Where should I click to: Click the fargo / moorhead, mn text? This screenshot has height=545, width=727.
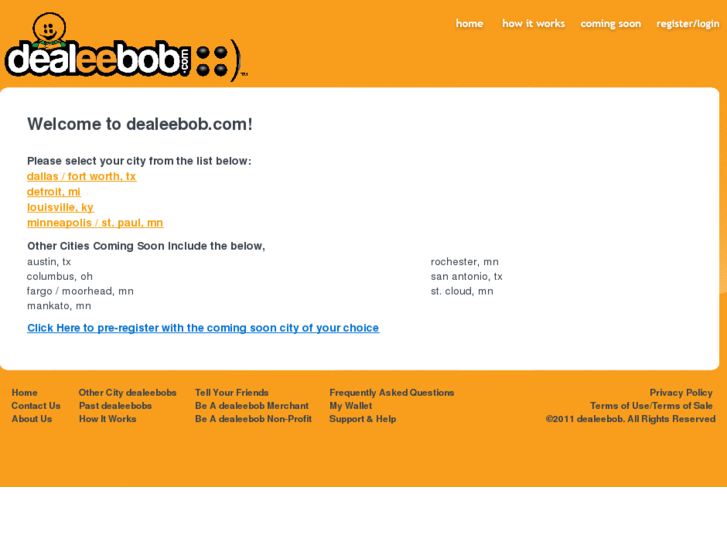80,291
